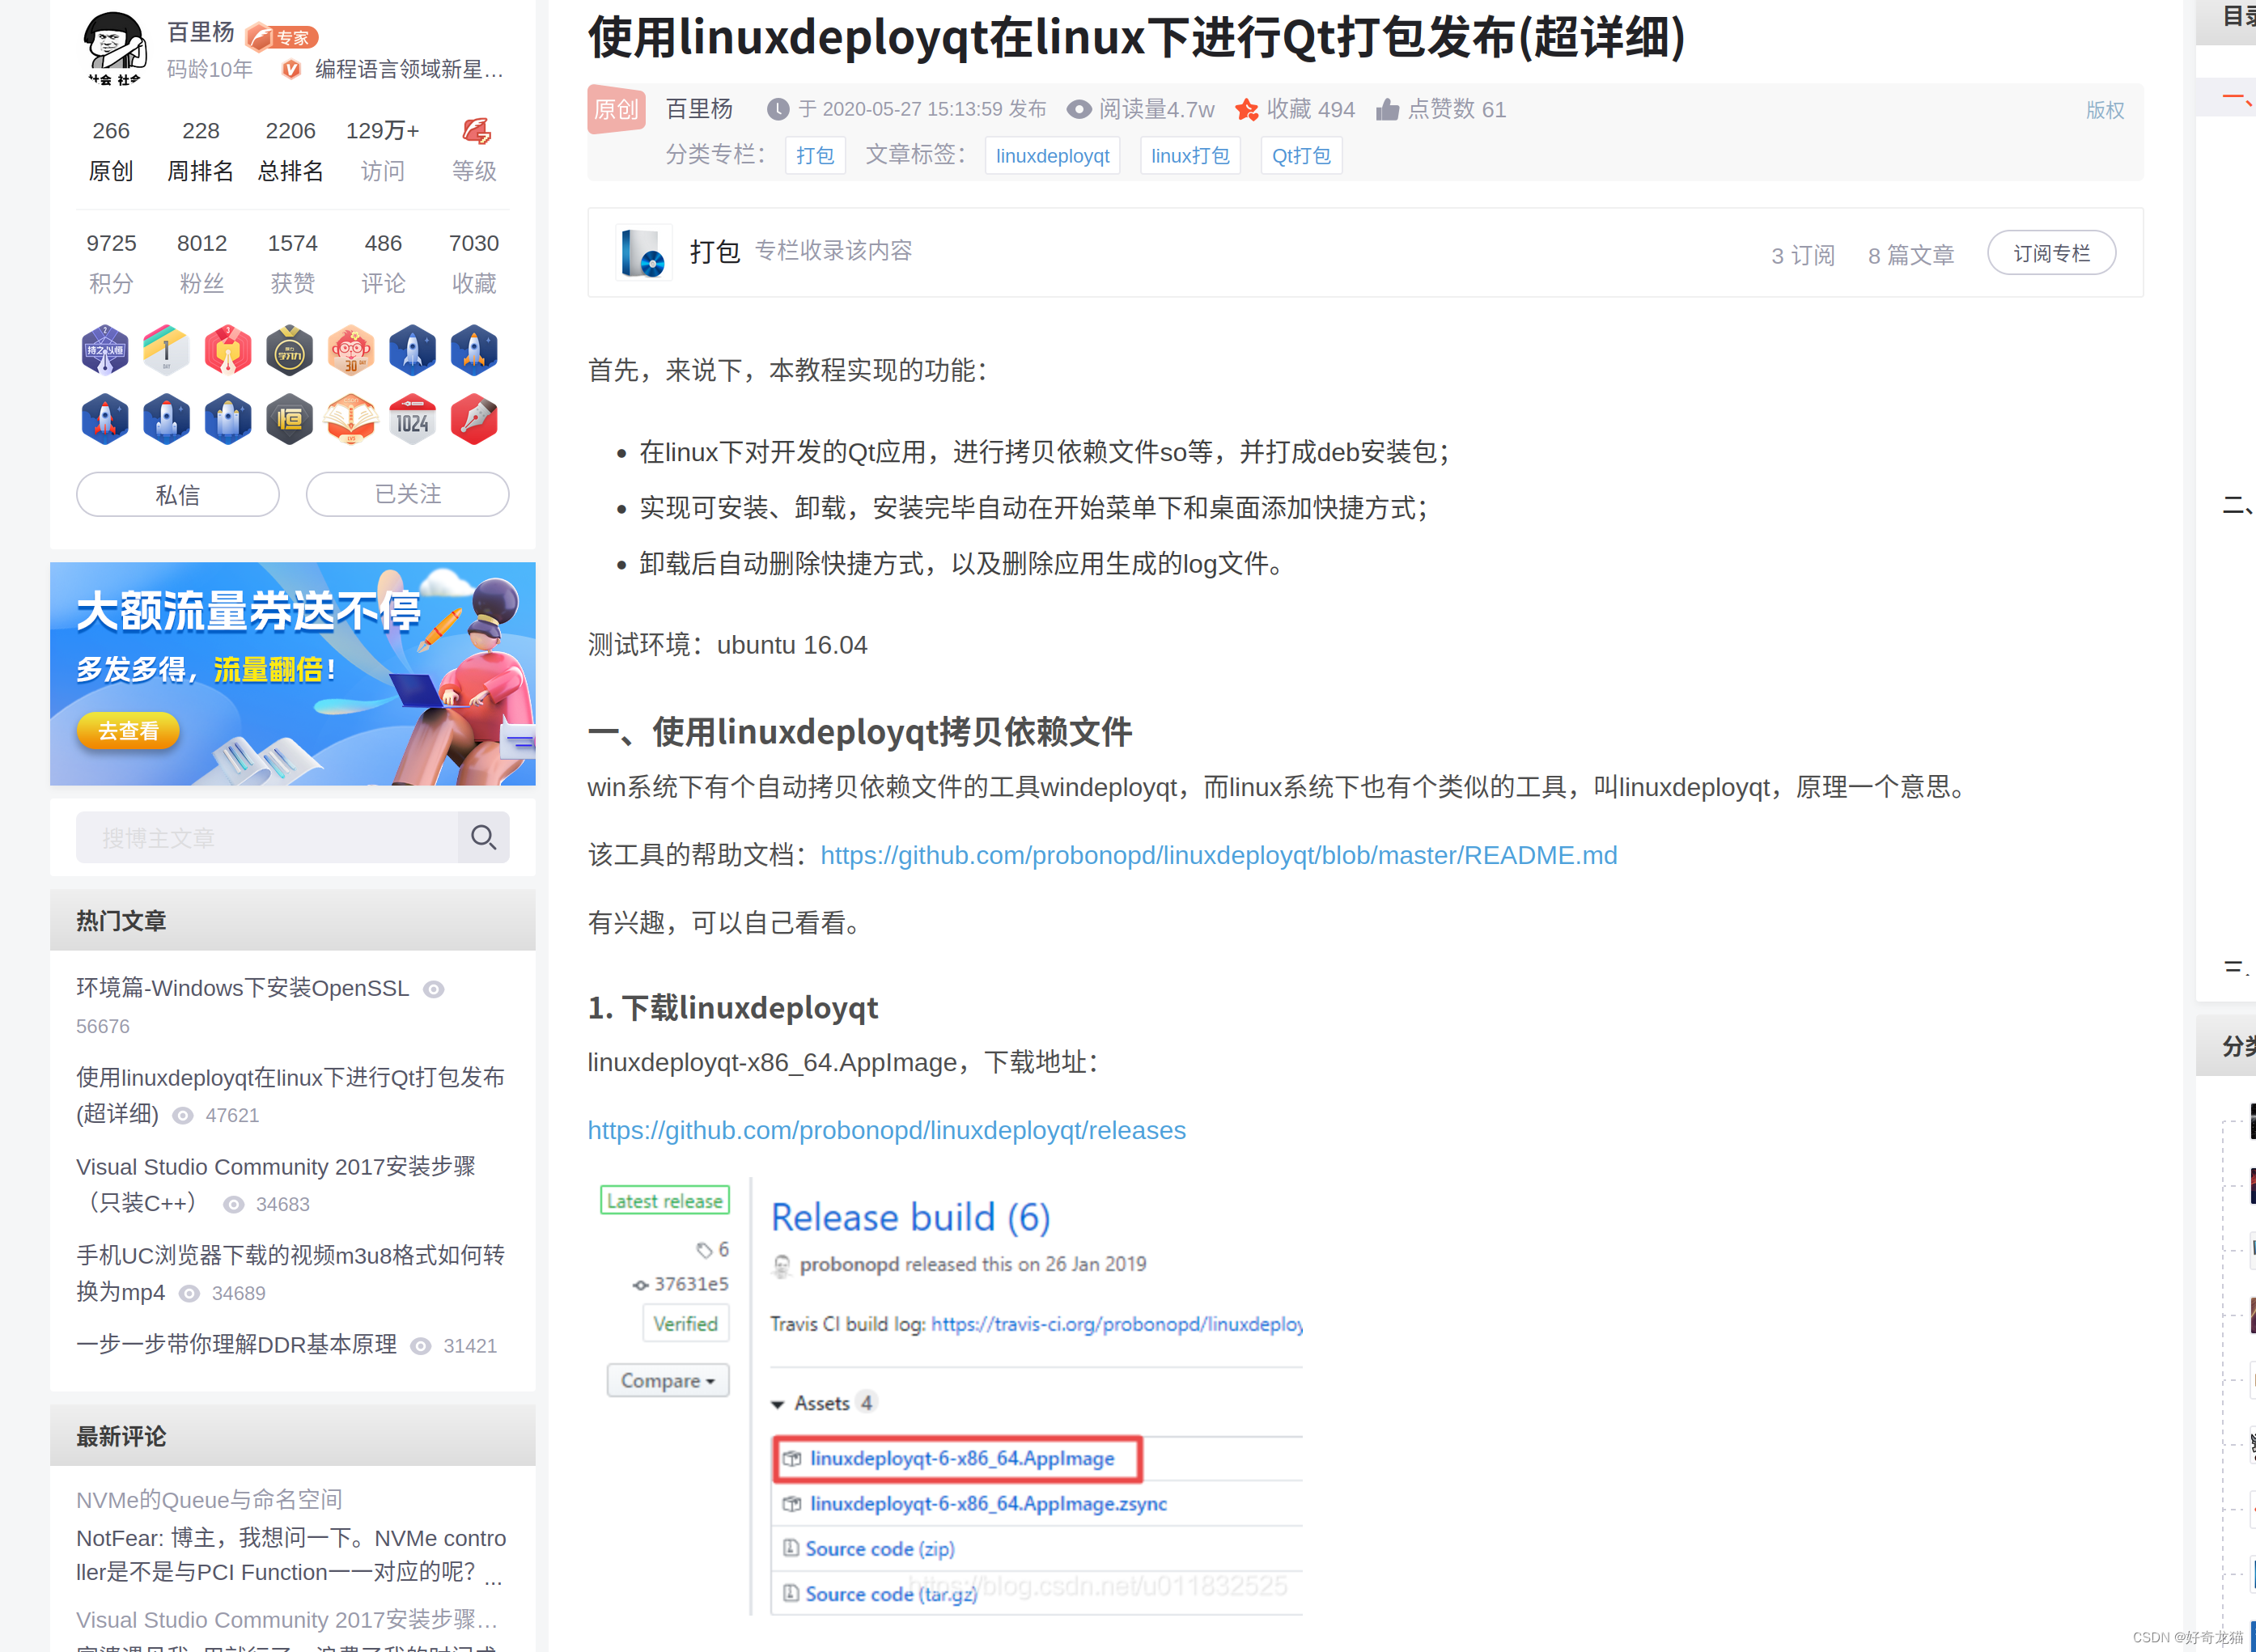Viewport: 2256px width, 1652px height.
Task: Click the verified shield icon before 编程语言领域新星
Action: tap(291, 69)
